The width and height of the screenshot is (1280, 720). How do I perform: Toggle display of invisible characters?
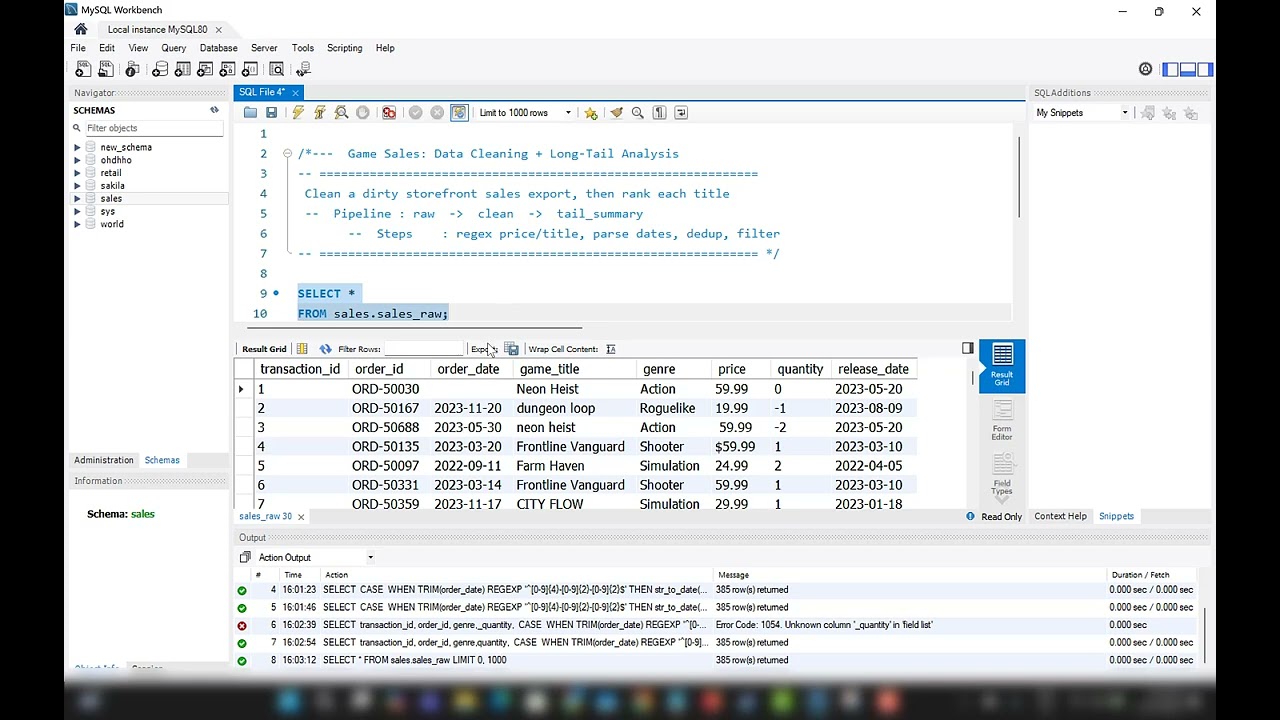pos(659,113)
